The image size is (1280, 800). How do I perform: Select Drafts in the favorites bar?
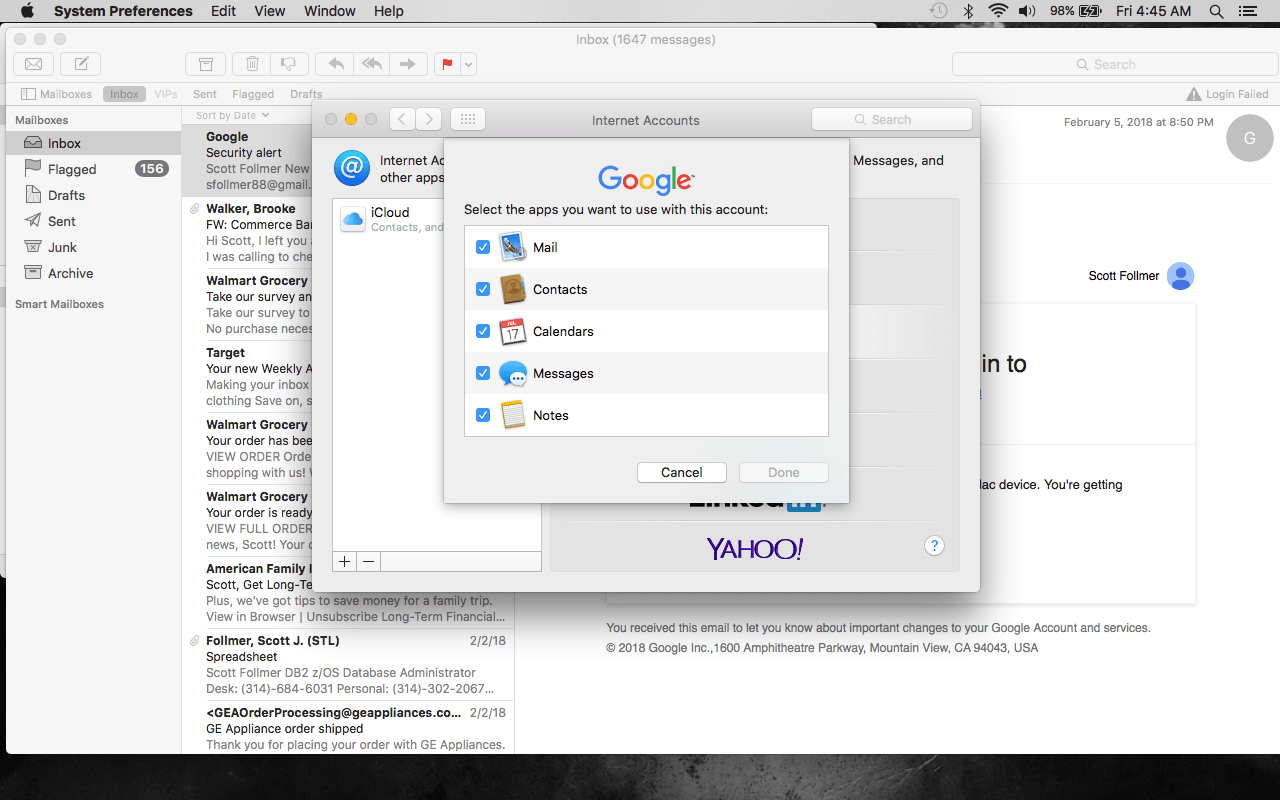tap(306, 94)
